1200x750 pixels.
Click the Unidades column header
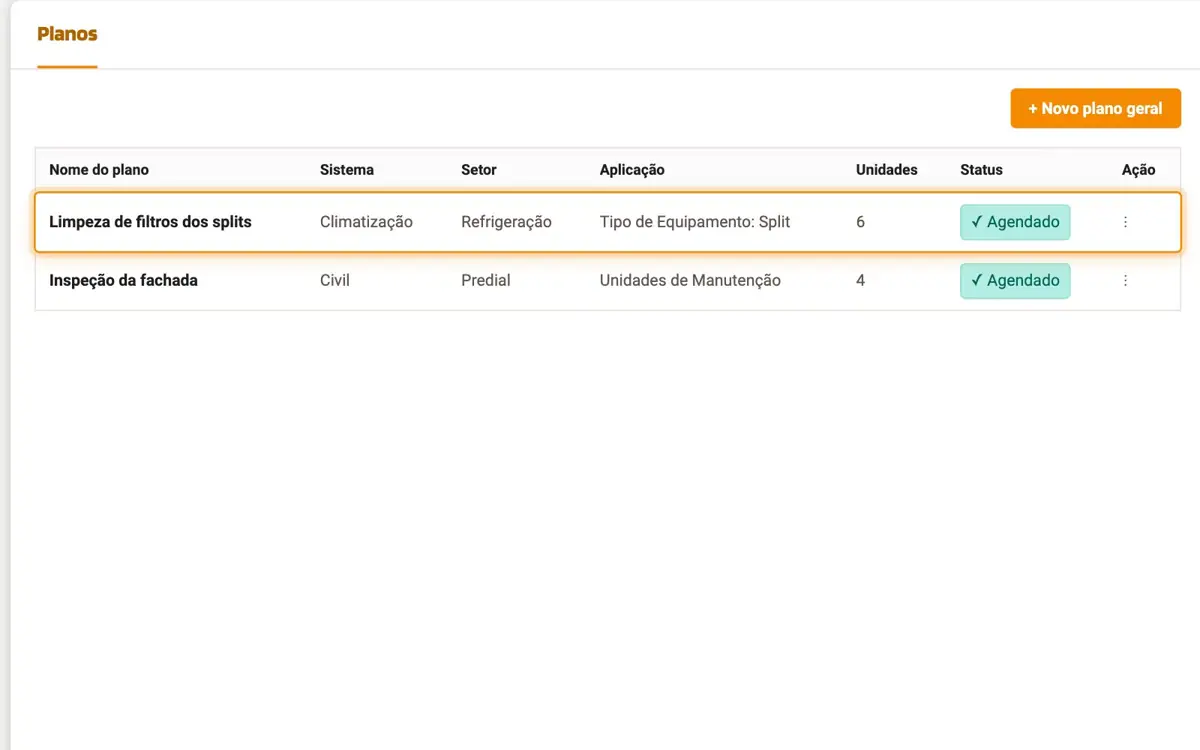pos(887,170)
